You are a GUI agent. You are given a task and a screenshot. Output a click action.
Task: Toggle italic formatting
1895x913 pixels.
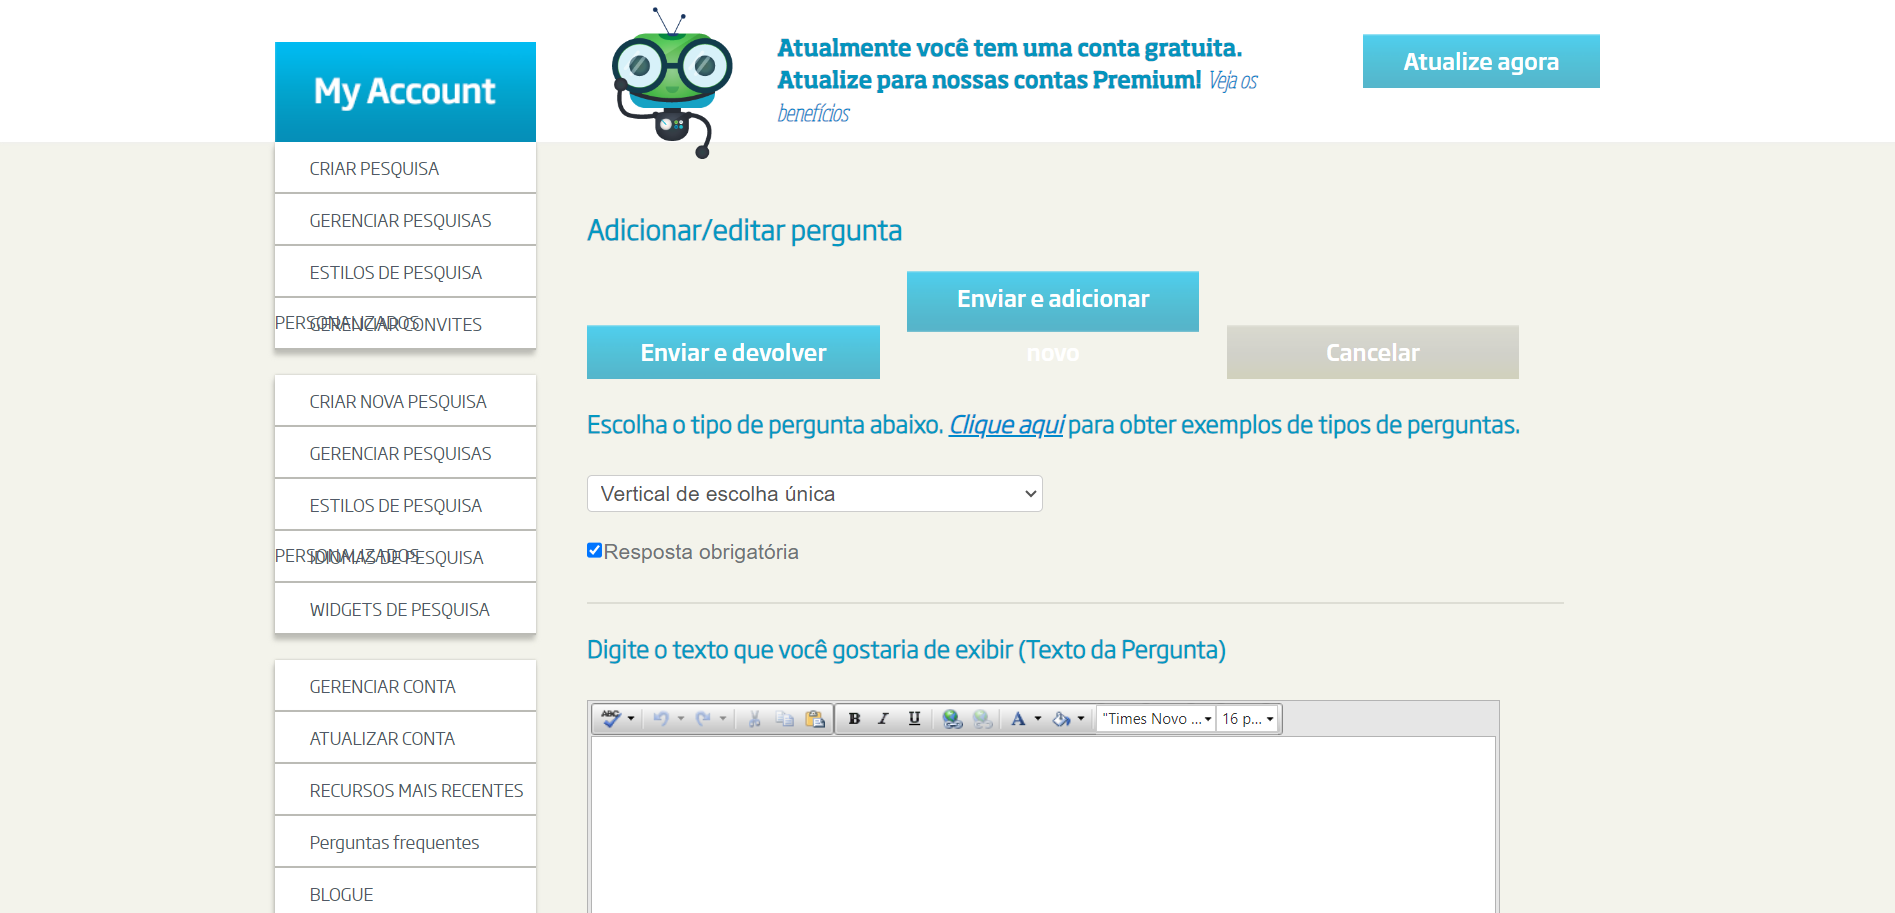point(884,719)
